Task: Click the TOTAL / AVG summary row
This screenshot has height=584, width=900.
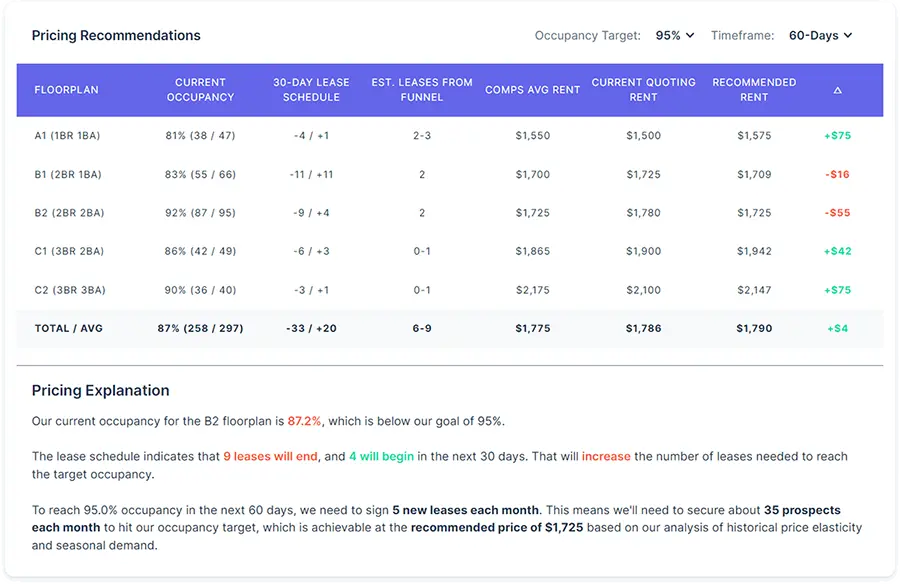Action: click(69, 328)
